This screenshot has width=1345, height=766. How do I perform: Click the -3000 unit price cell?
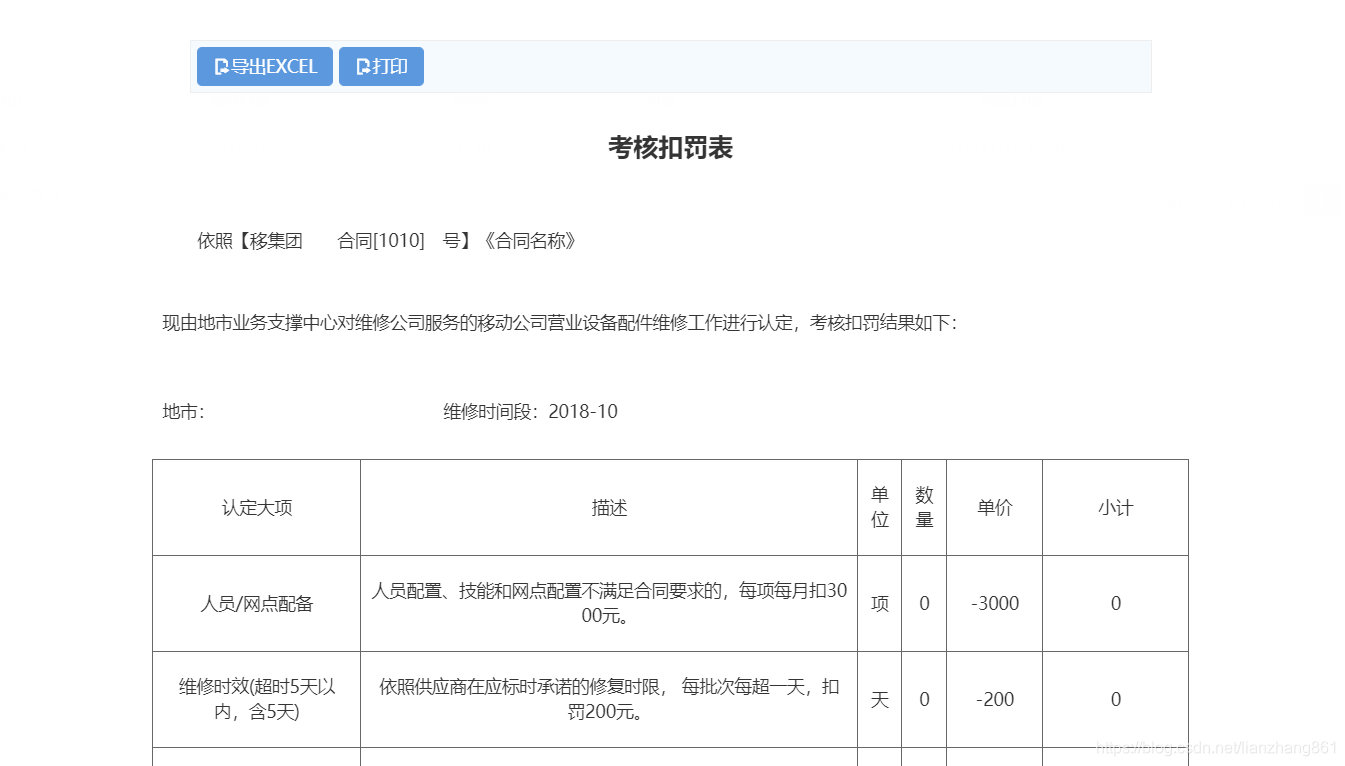[x=995, y=604]
